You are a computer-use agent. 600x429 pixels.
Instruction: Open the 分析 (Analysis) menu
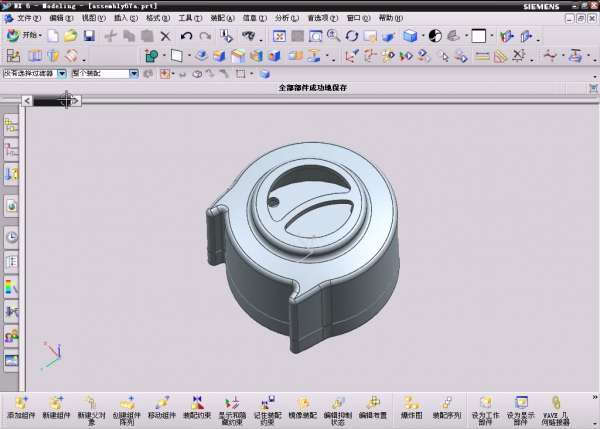coord(286,18)
